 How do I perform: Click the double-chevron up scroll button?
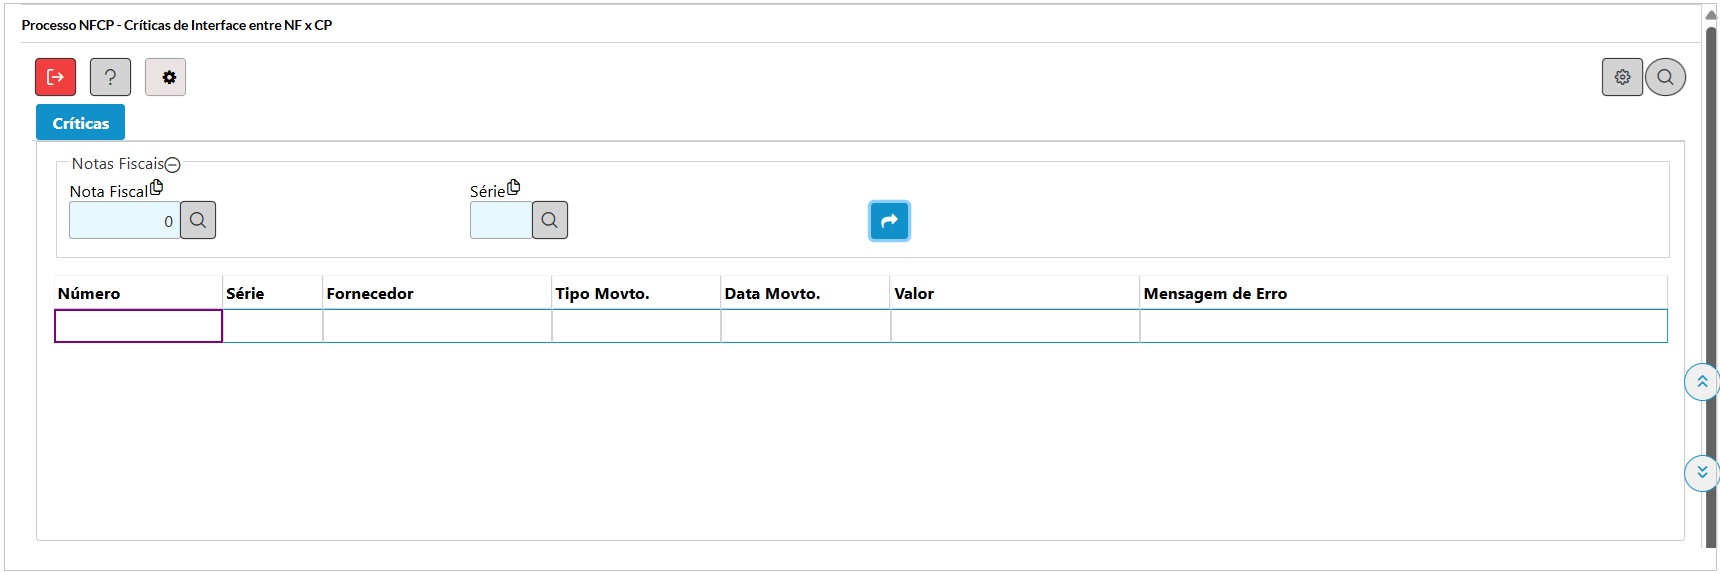[1702, 382]
